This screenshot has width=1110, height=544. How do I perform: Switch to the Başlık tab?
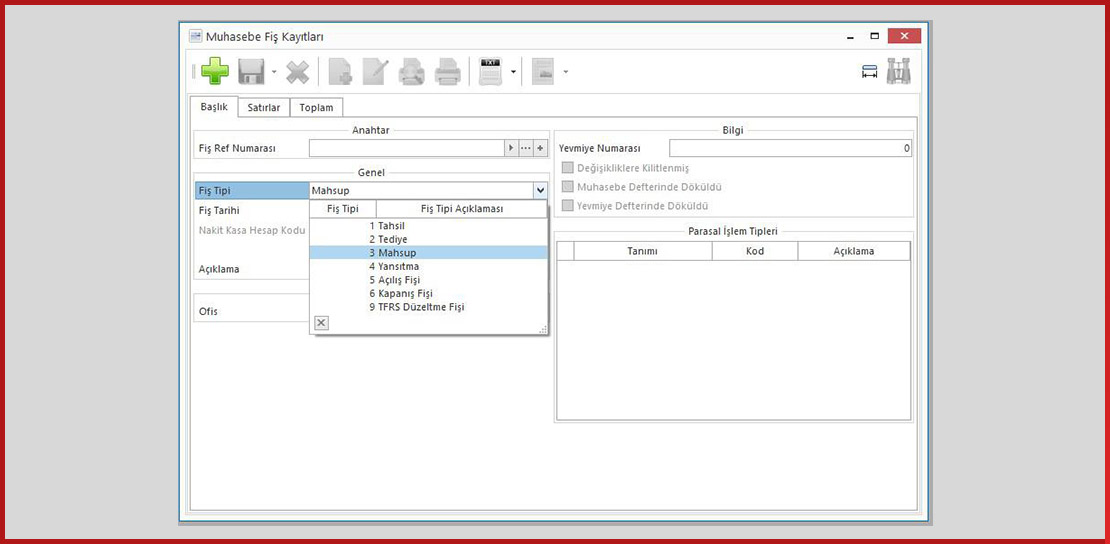pos(214,107)
